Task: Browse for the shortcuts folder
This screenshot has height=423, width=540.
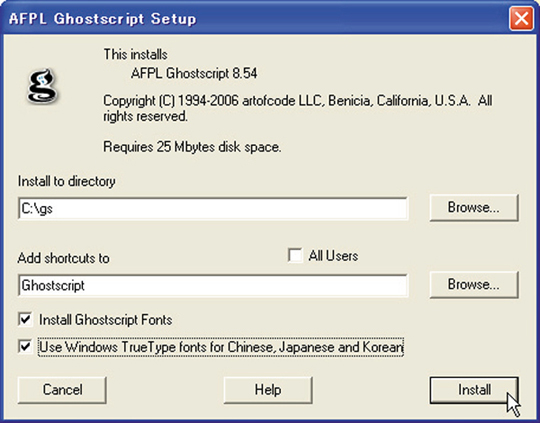Action: tap(474, 285)
